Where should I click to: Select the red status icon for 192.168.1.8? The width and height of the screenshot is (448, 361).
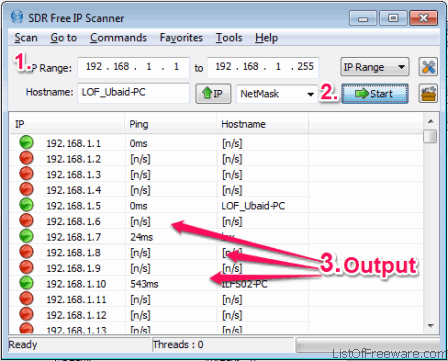[26, 252]
